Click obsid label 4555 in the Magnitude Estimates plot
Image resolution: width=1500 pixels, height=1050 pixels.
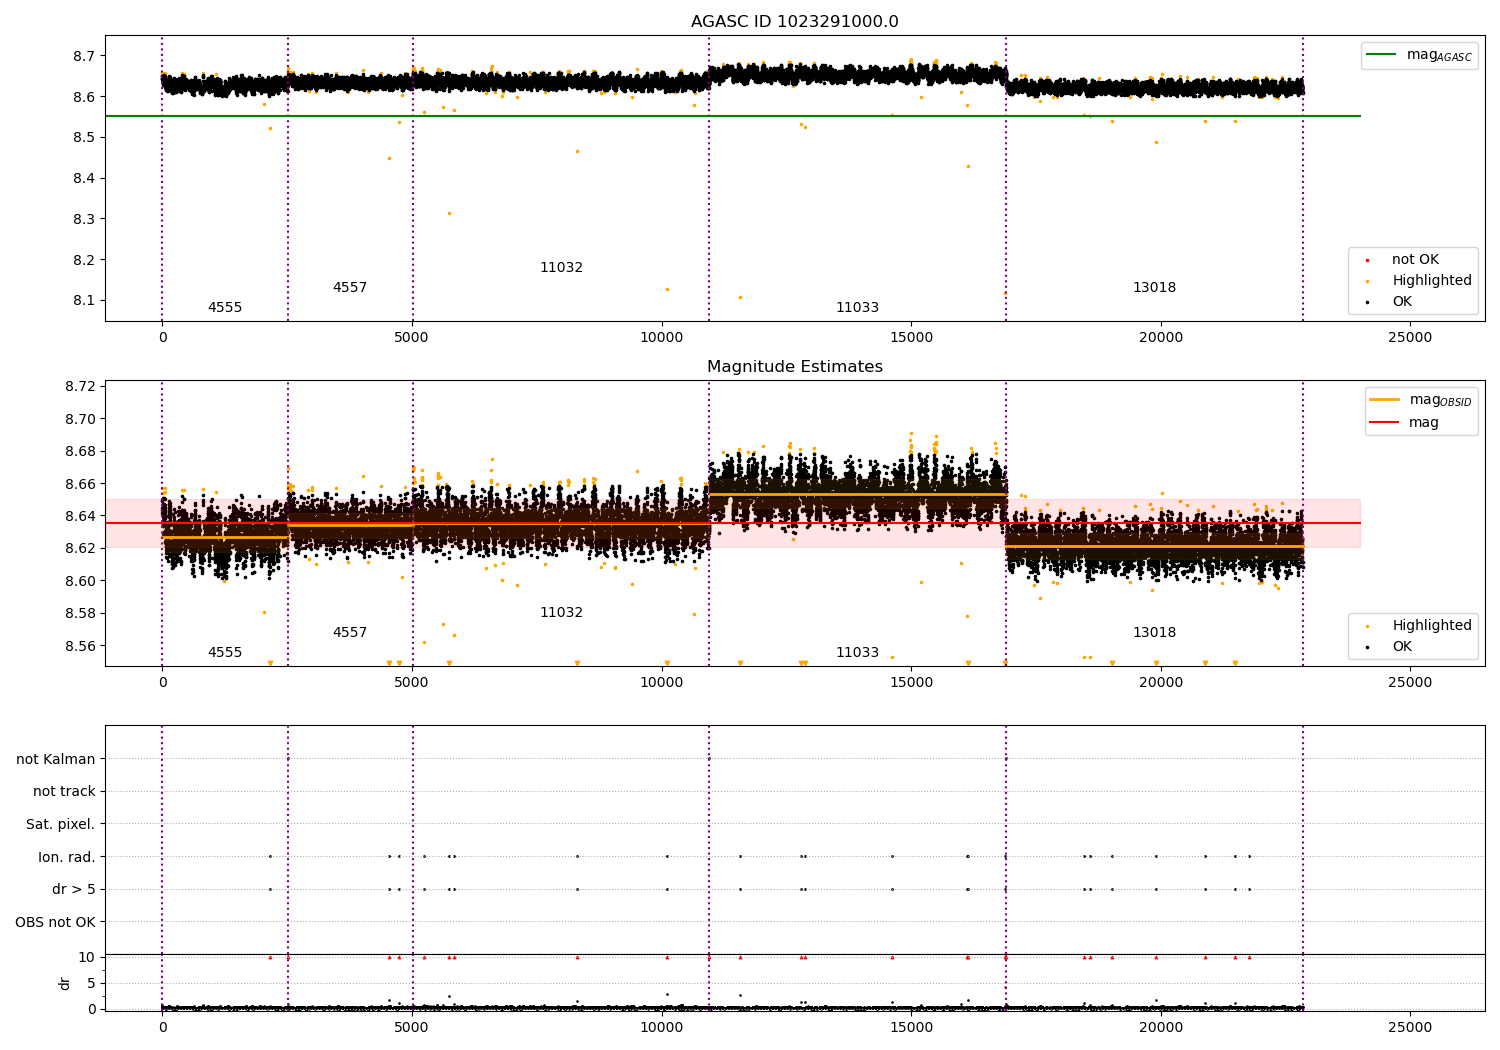(x=225, y=653)
